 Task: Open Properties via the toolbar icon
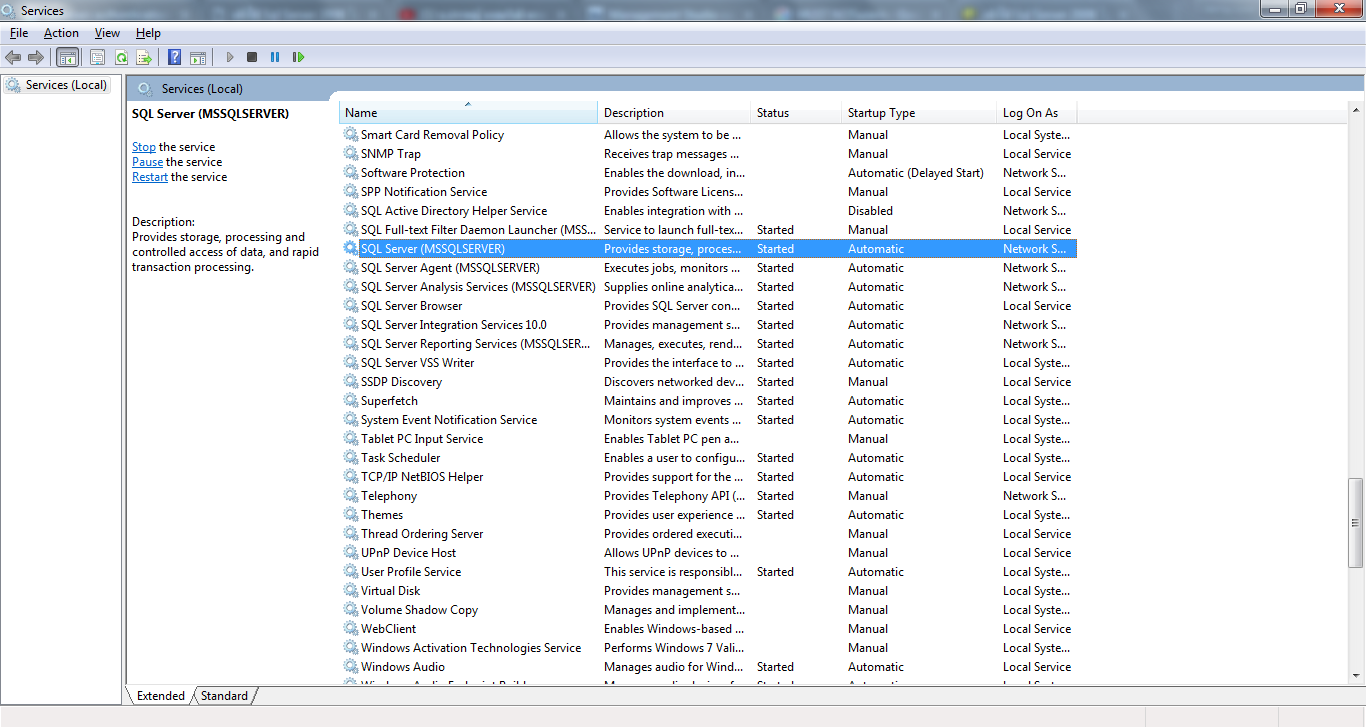point(98,57)
